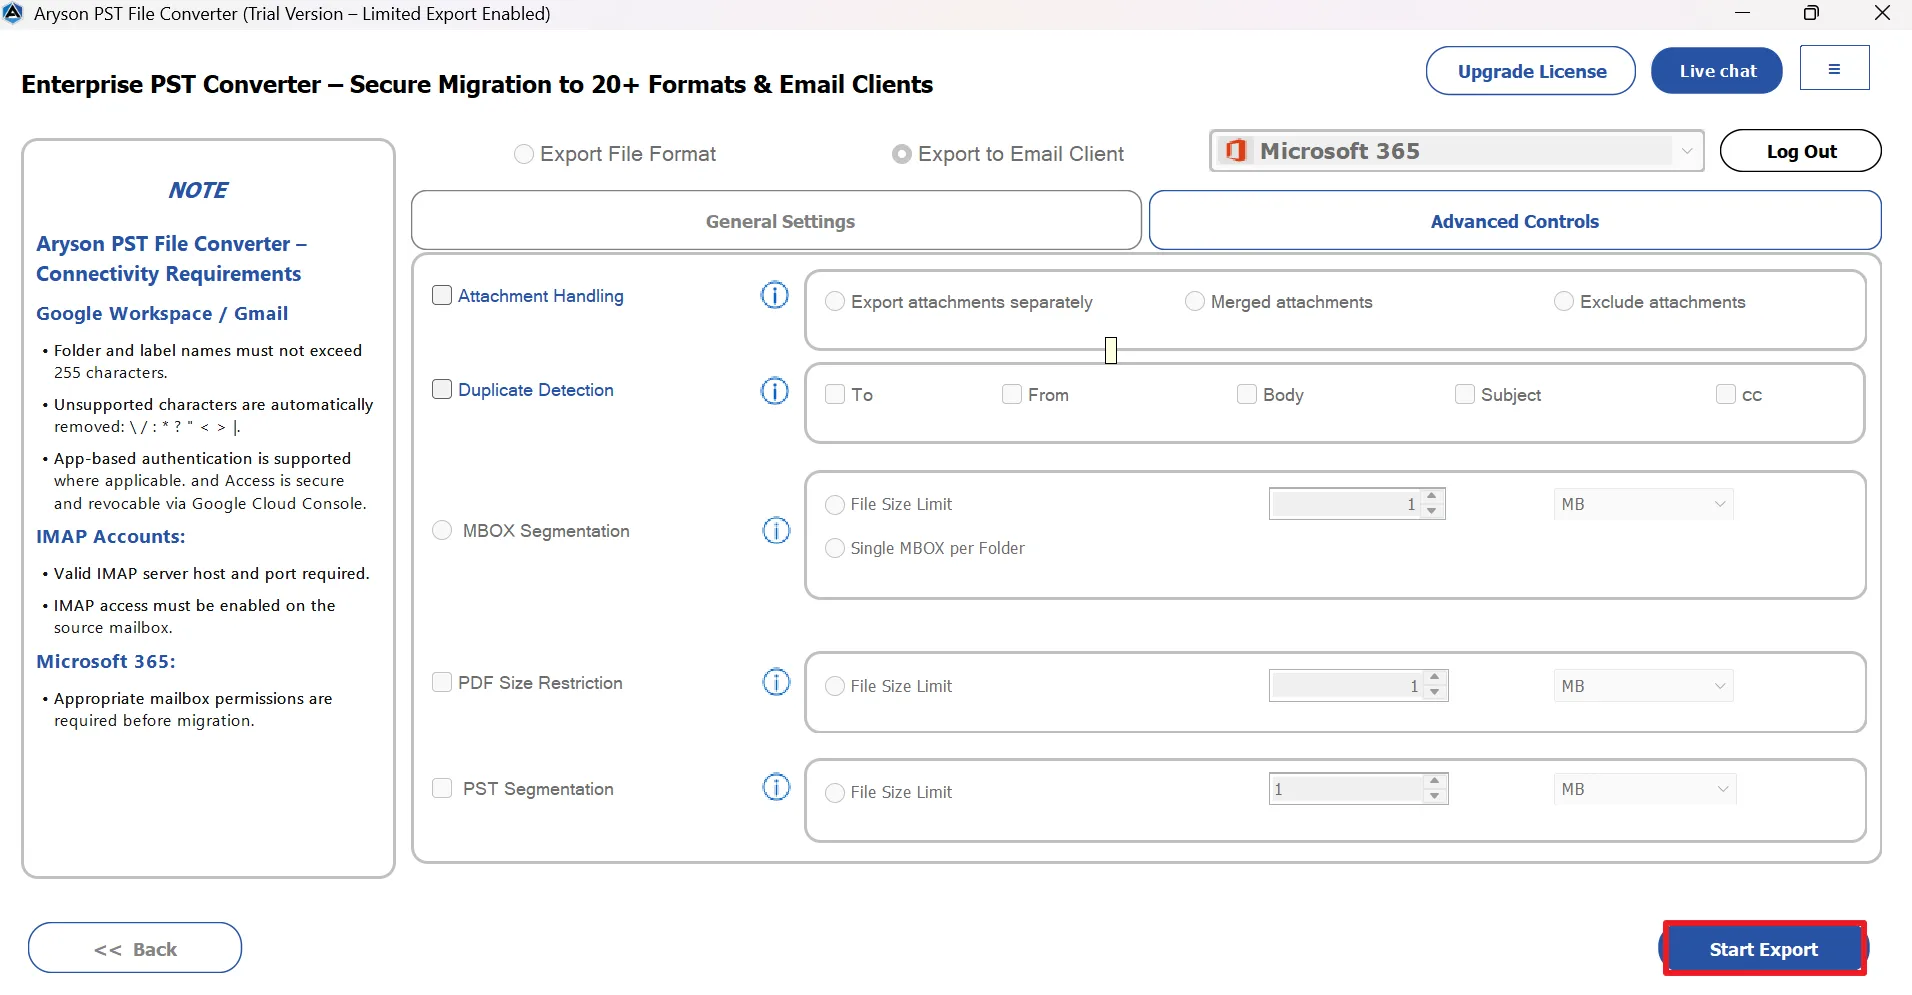1912x995 pixels.
Task: Decrease the PDF file size limit value
Action: [x=1435, y=693]
